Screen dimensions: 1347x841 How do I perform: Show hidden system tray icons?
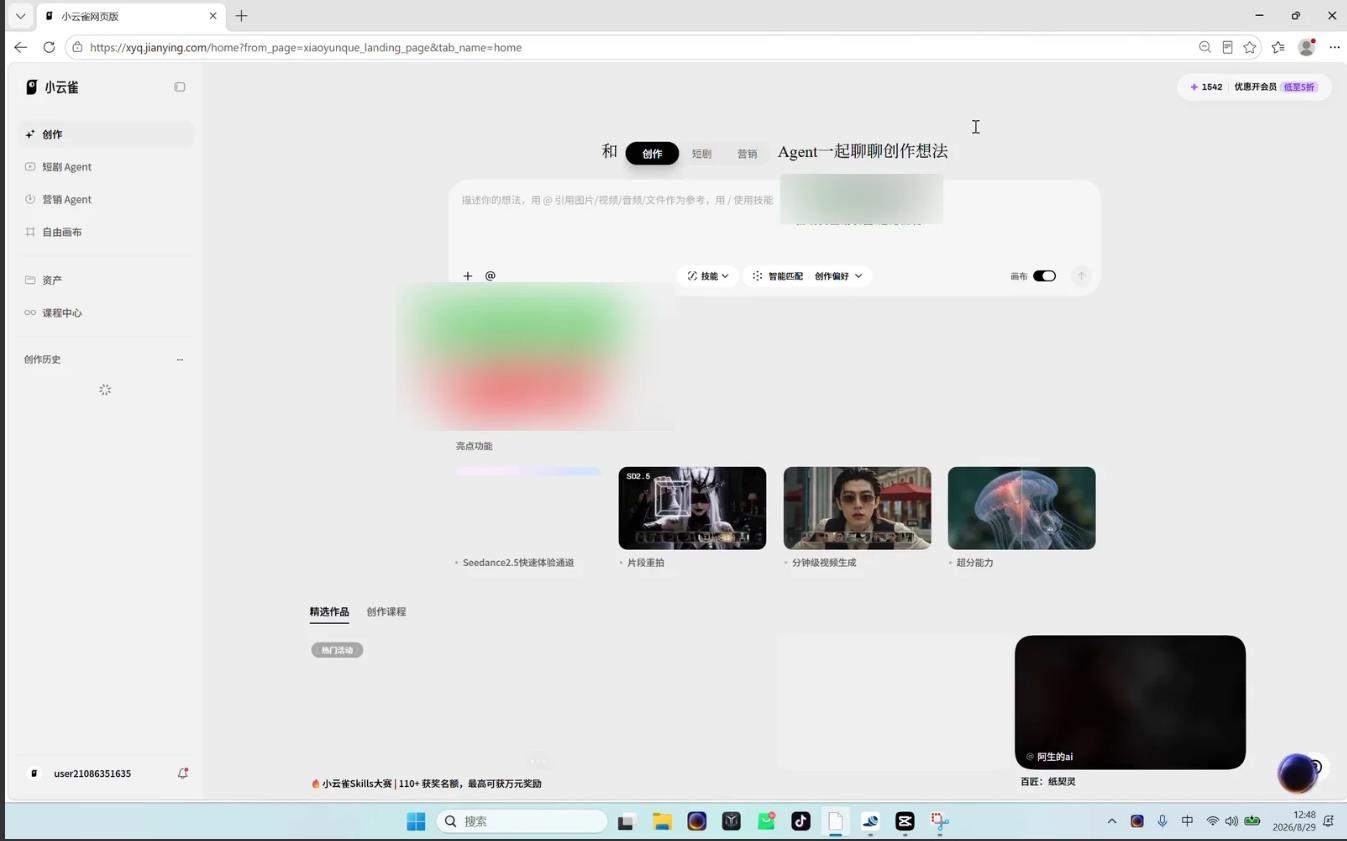click(x=1112, y=821)
